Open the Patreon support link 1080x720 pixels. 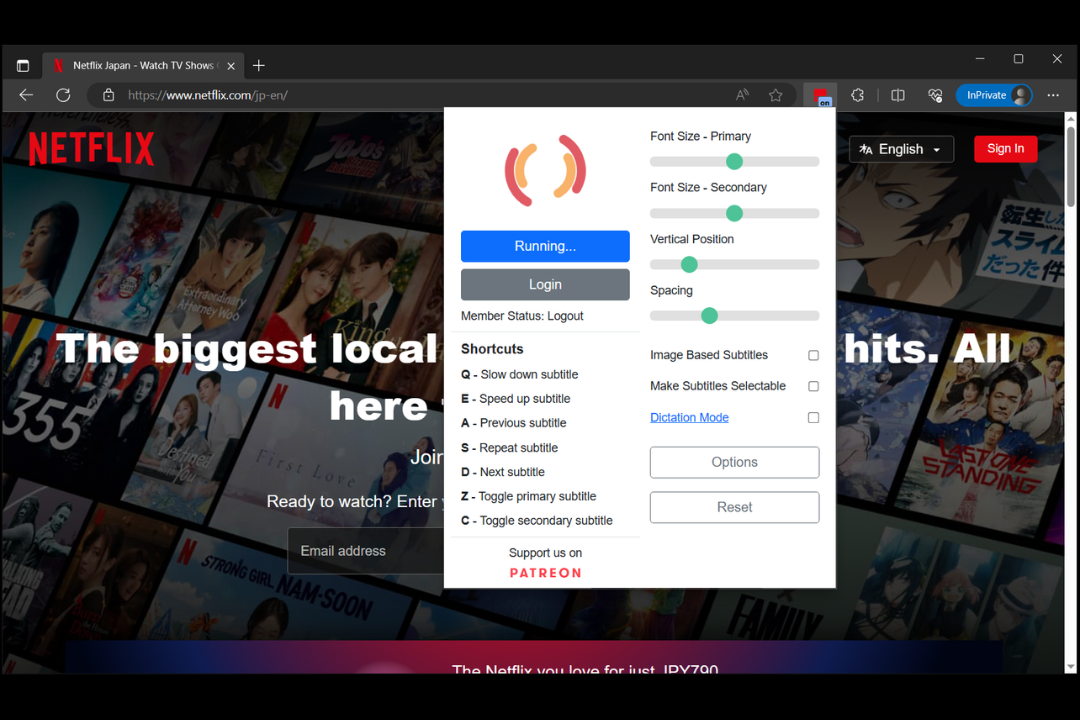(546, 573)
